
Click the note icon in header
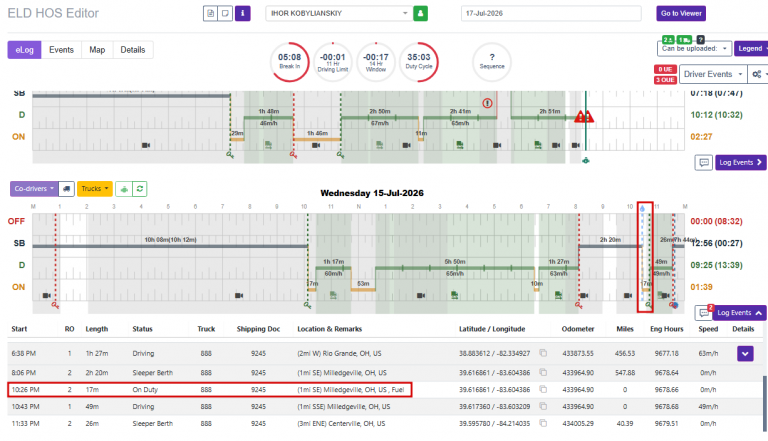click(225, 13)
